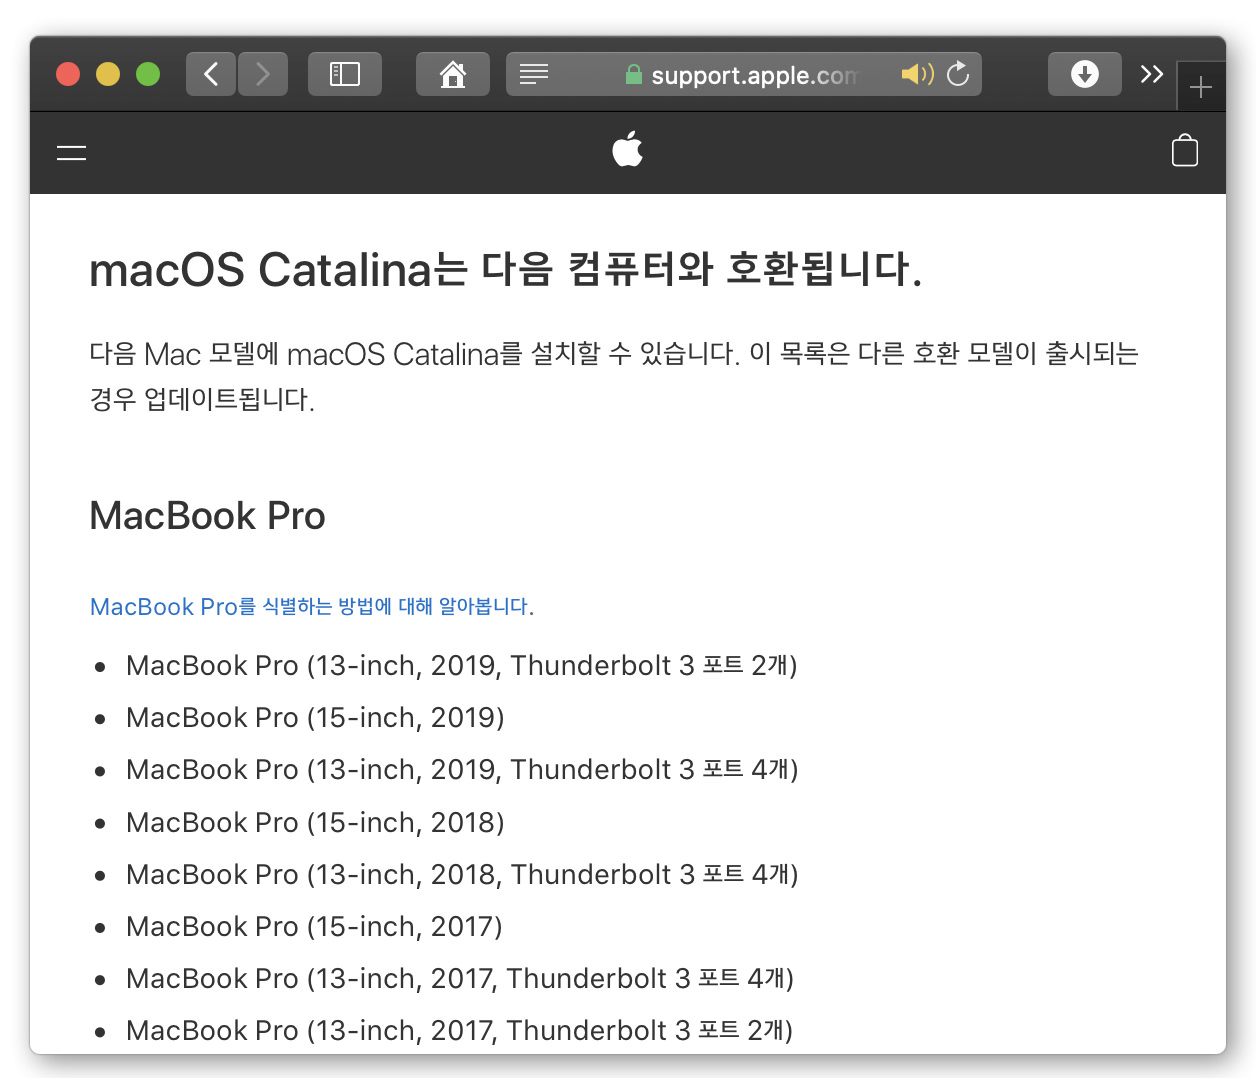The image size is (1256, 1078).
Task: Enable Reader view icon in address bar
Action: point(534,74)
